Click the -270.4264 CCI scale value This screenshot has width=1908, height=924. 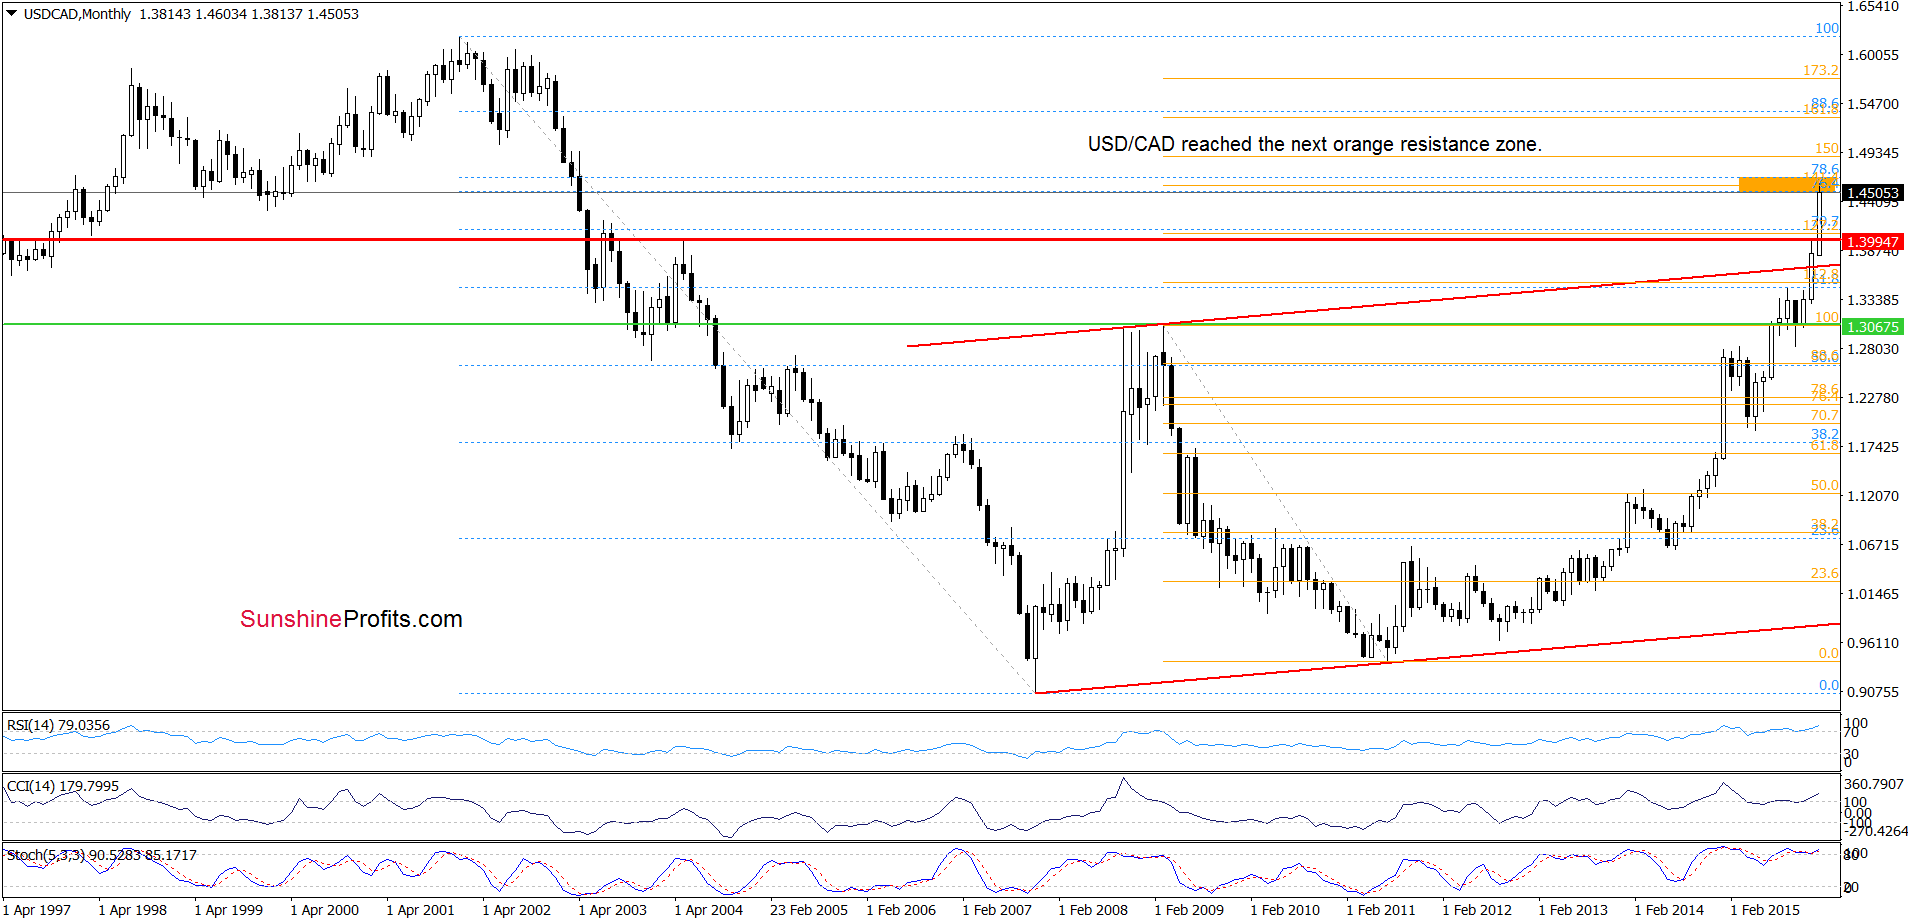pyautogui.click(x=1877, y=831)
